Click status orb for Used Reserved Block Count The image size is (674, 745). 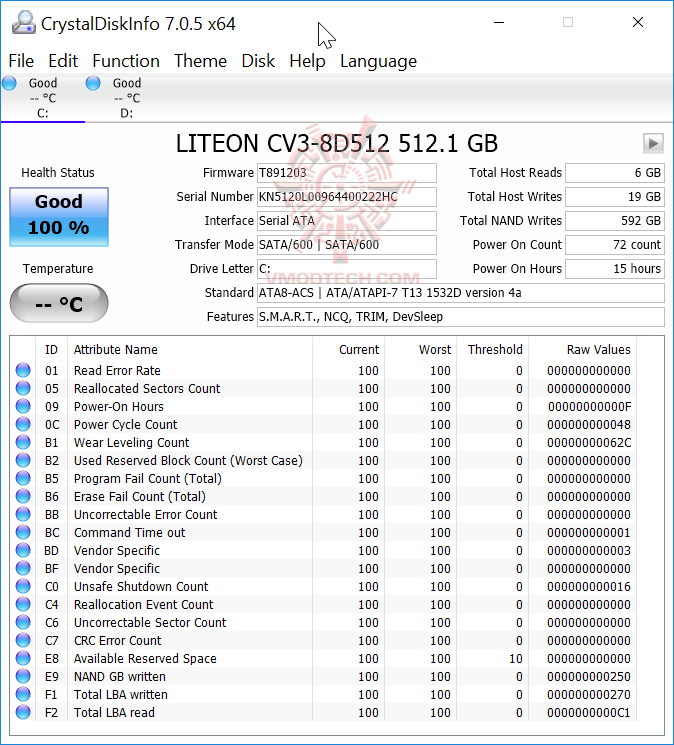click(x=23, y=460)
